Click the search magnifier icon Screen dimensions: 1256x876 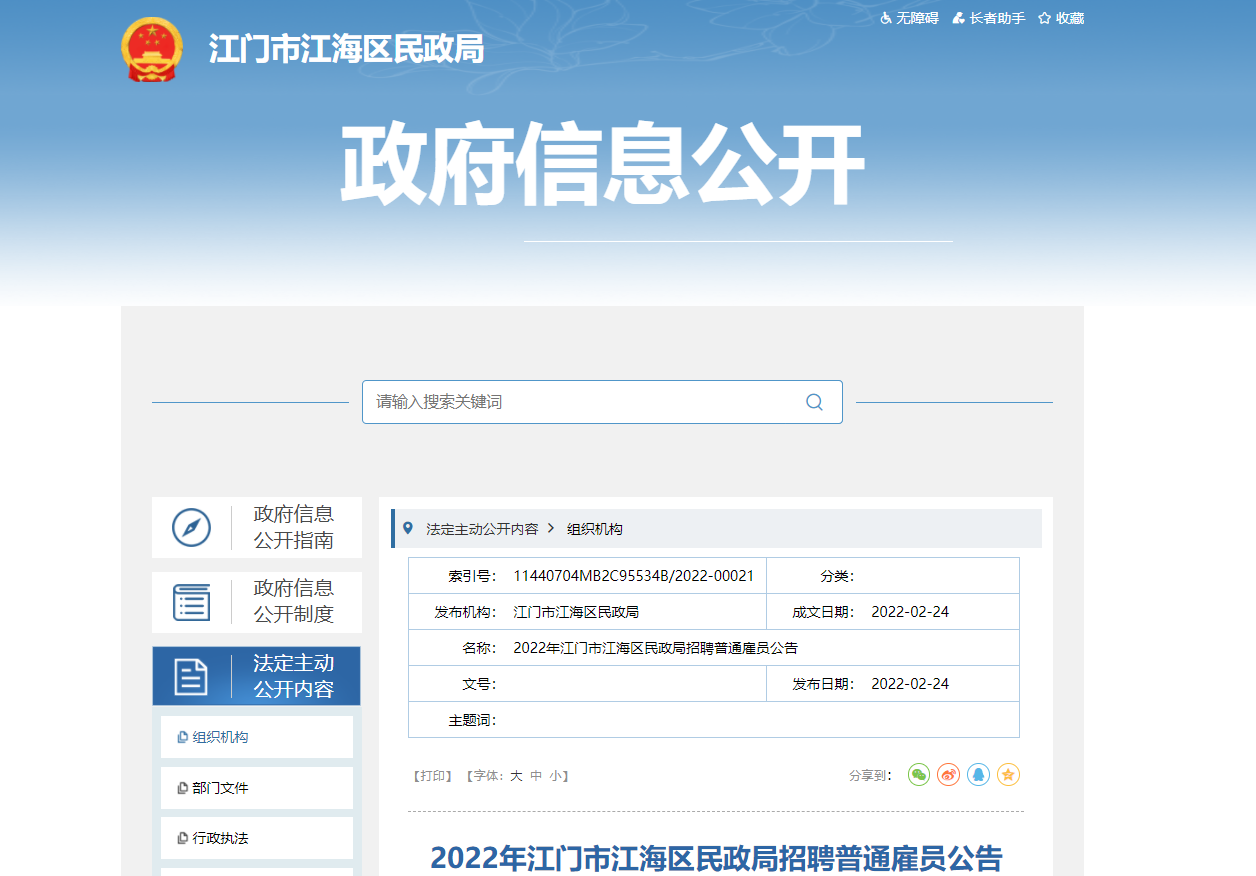(814, 402)
